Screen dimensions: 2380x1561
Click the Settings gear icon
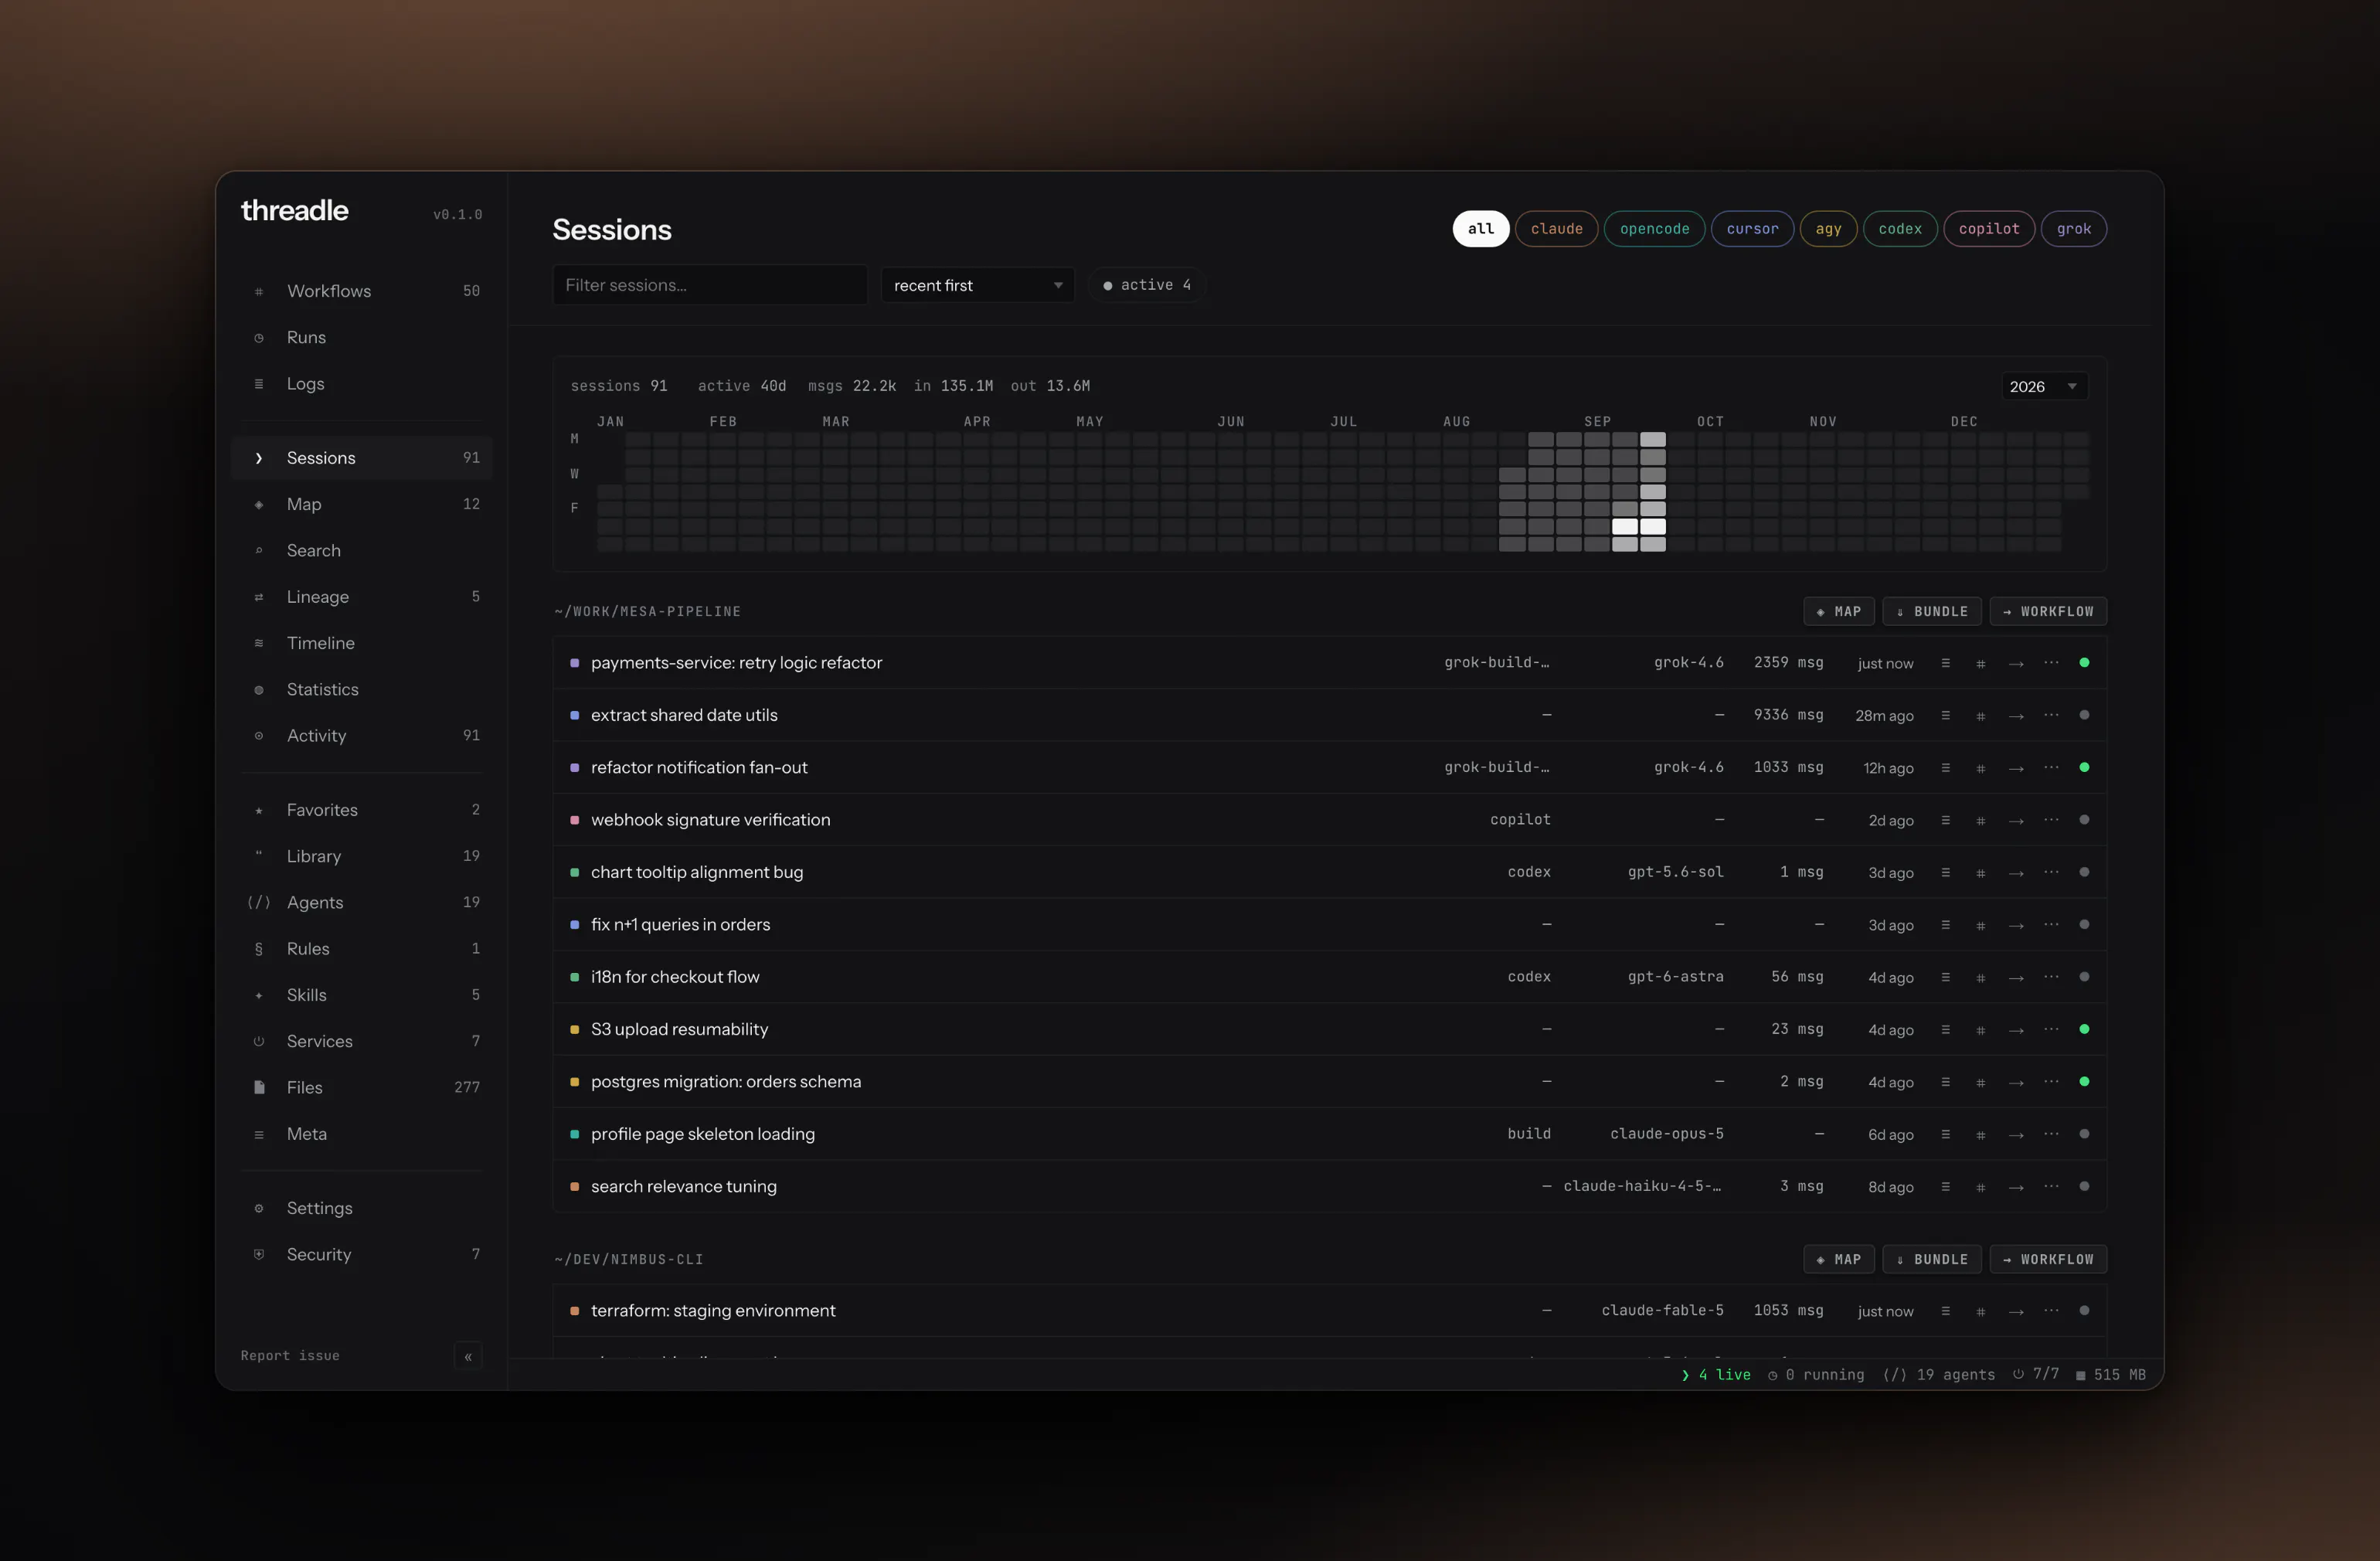pos(259,1208)
